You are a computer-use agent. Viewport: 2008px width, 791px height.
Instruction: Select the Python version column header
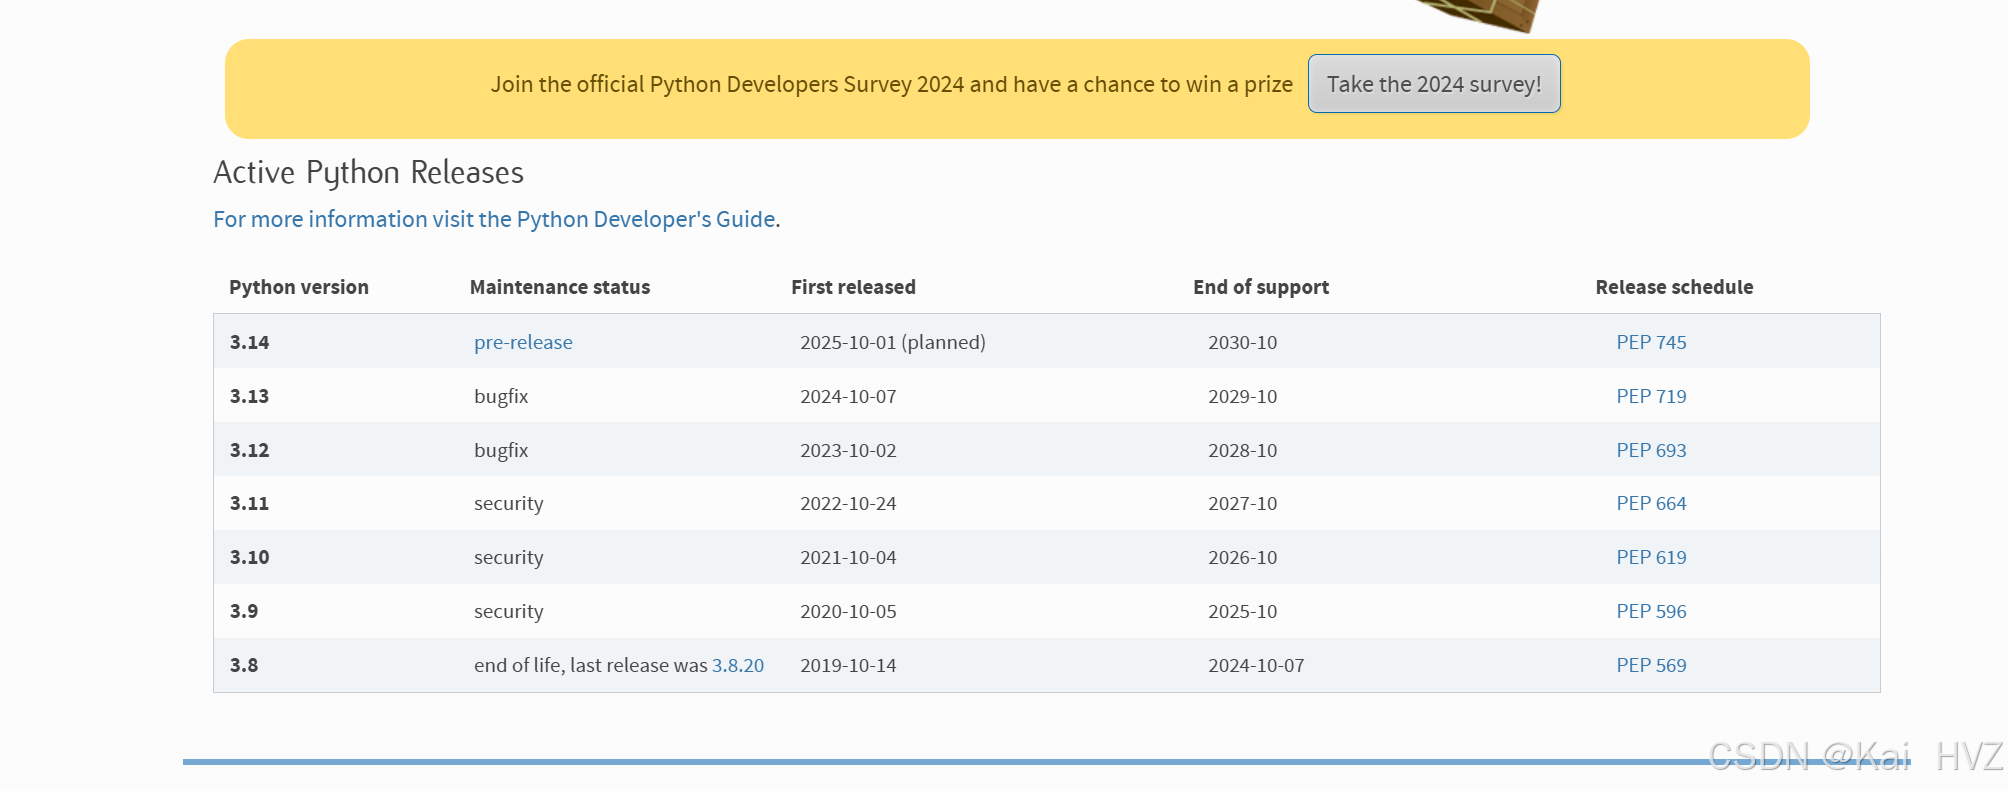(299, 287)
